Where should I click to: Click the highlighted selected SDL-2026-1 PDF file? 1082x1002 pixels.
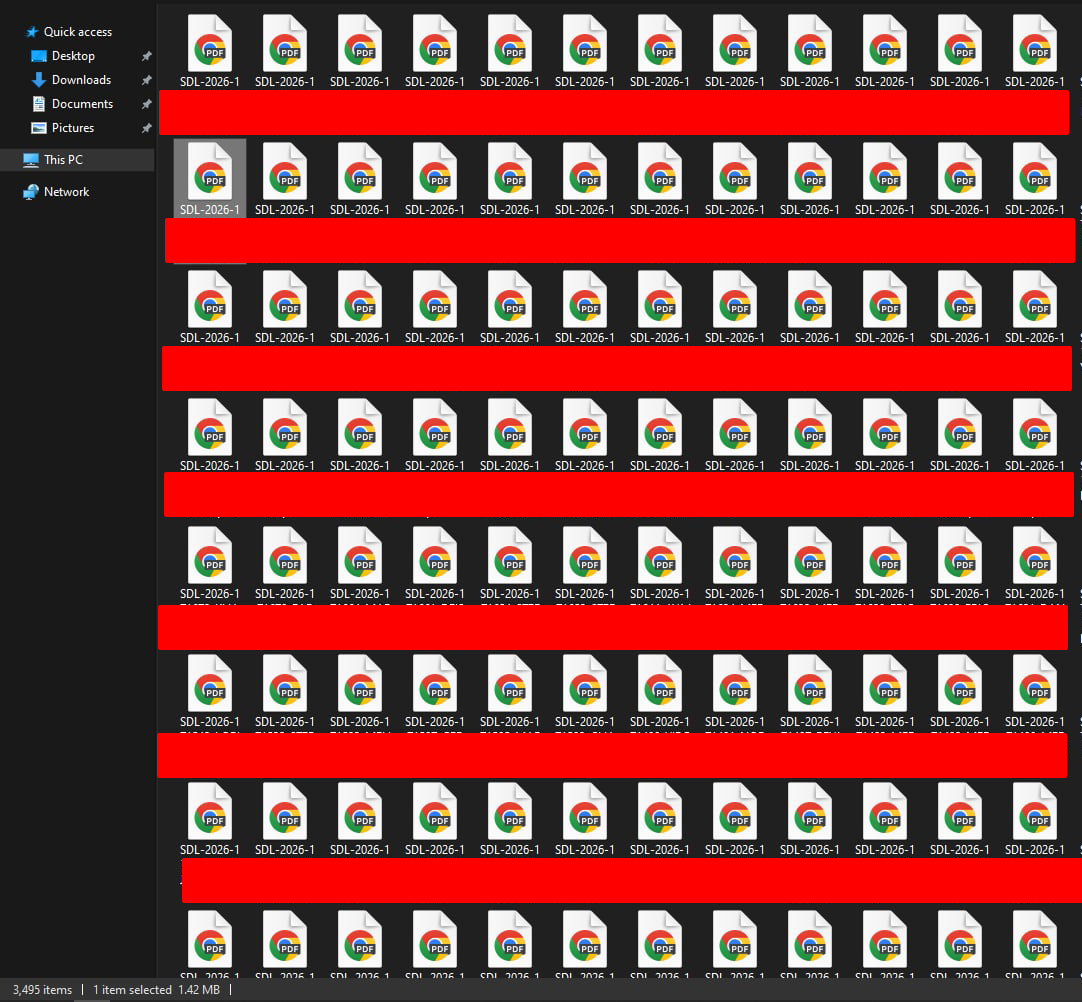coord(210,179)
